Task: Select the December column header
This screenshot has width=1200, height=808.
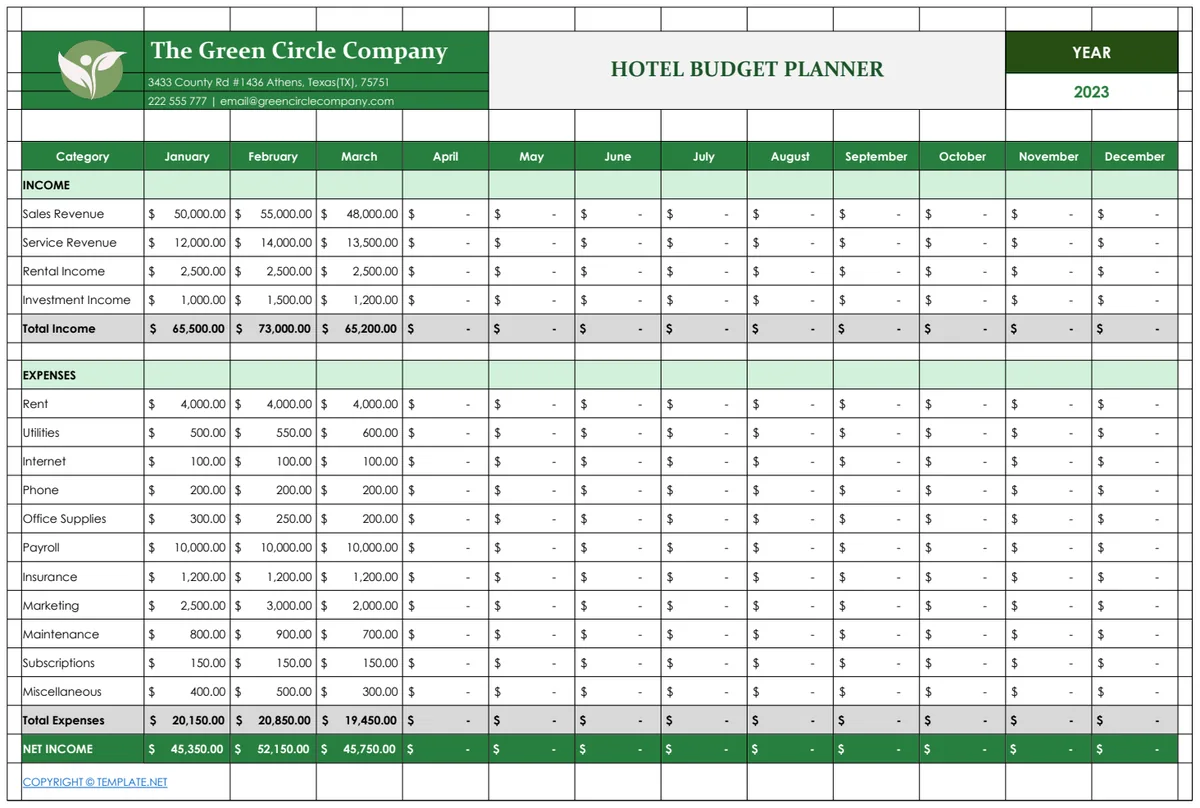Action: pos(1134,156)
